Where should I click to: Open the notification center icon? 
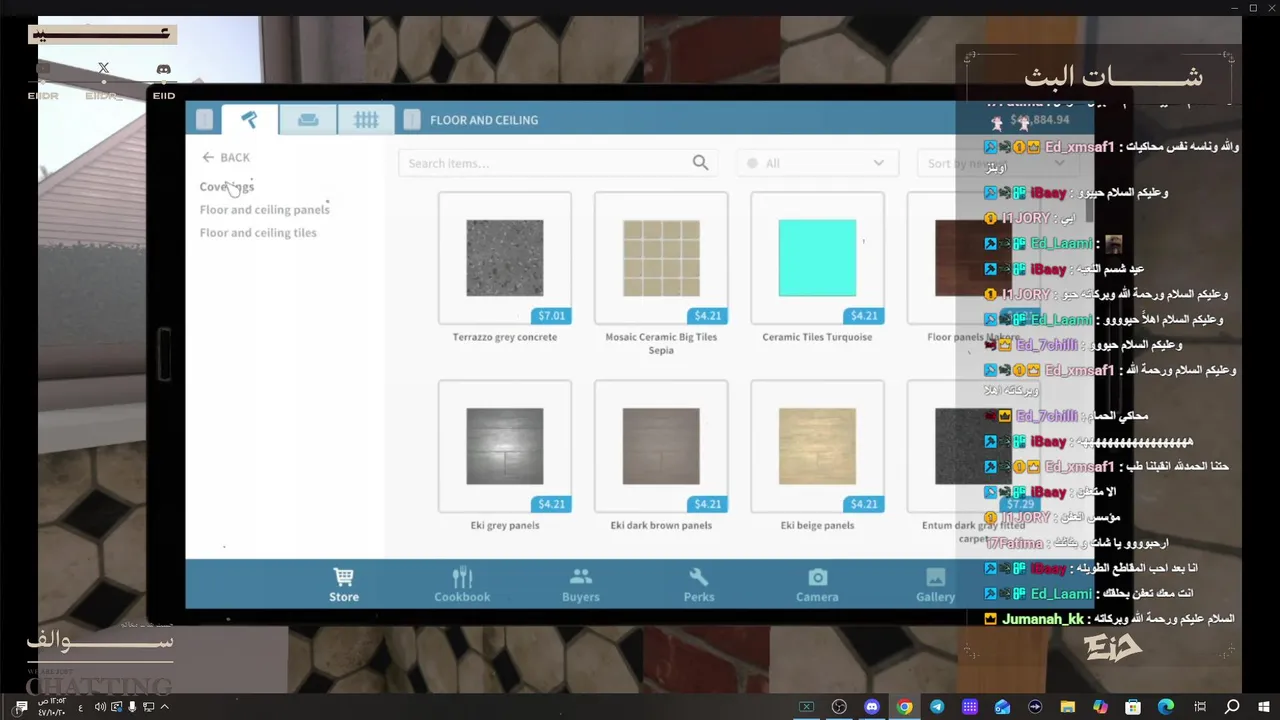(21, 707)
